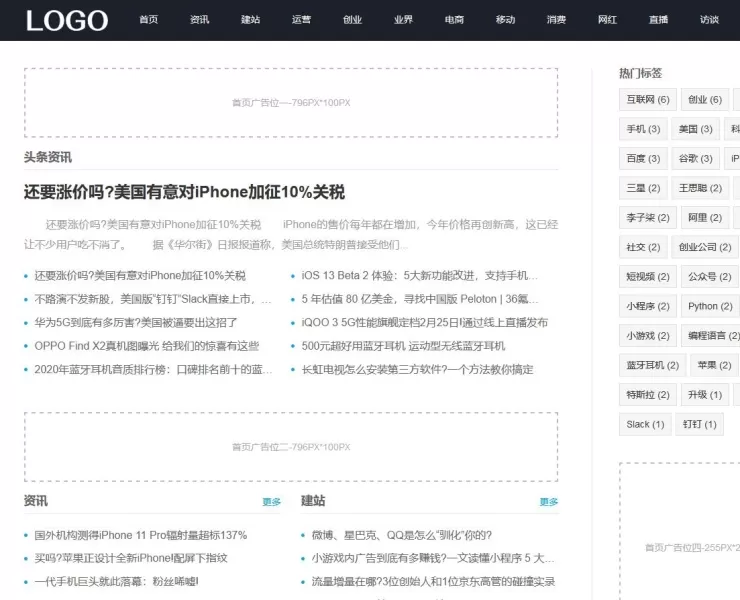The width and height of the screenshot is (740, 600).
Task: Select the Python (2) tag
Action: coord(709,306)
